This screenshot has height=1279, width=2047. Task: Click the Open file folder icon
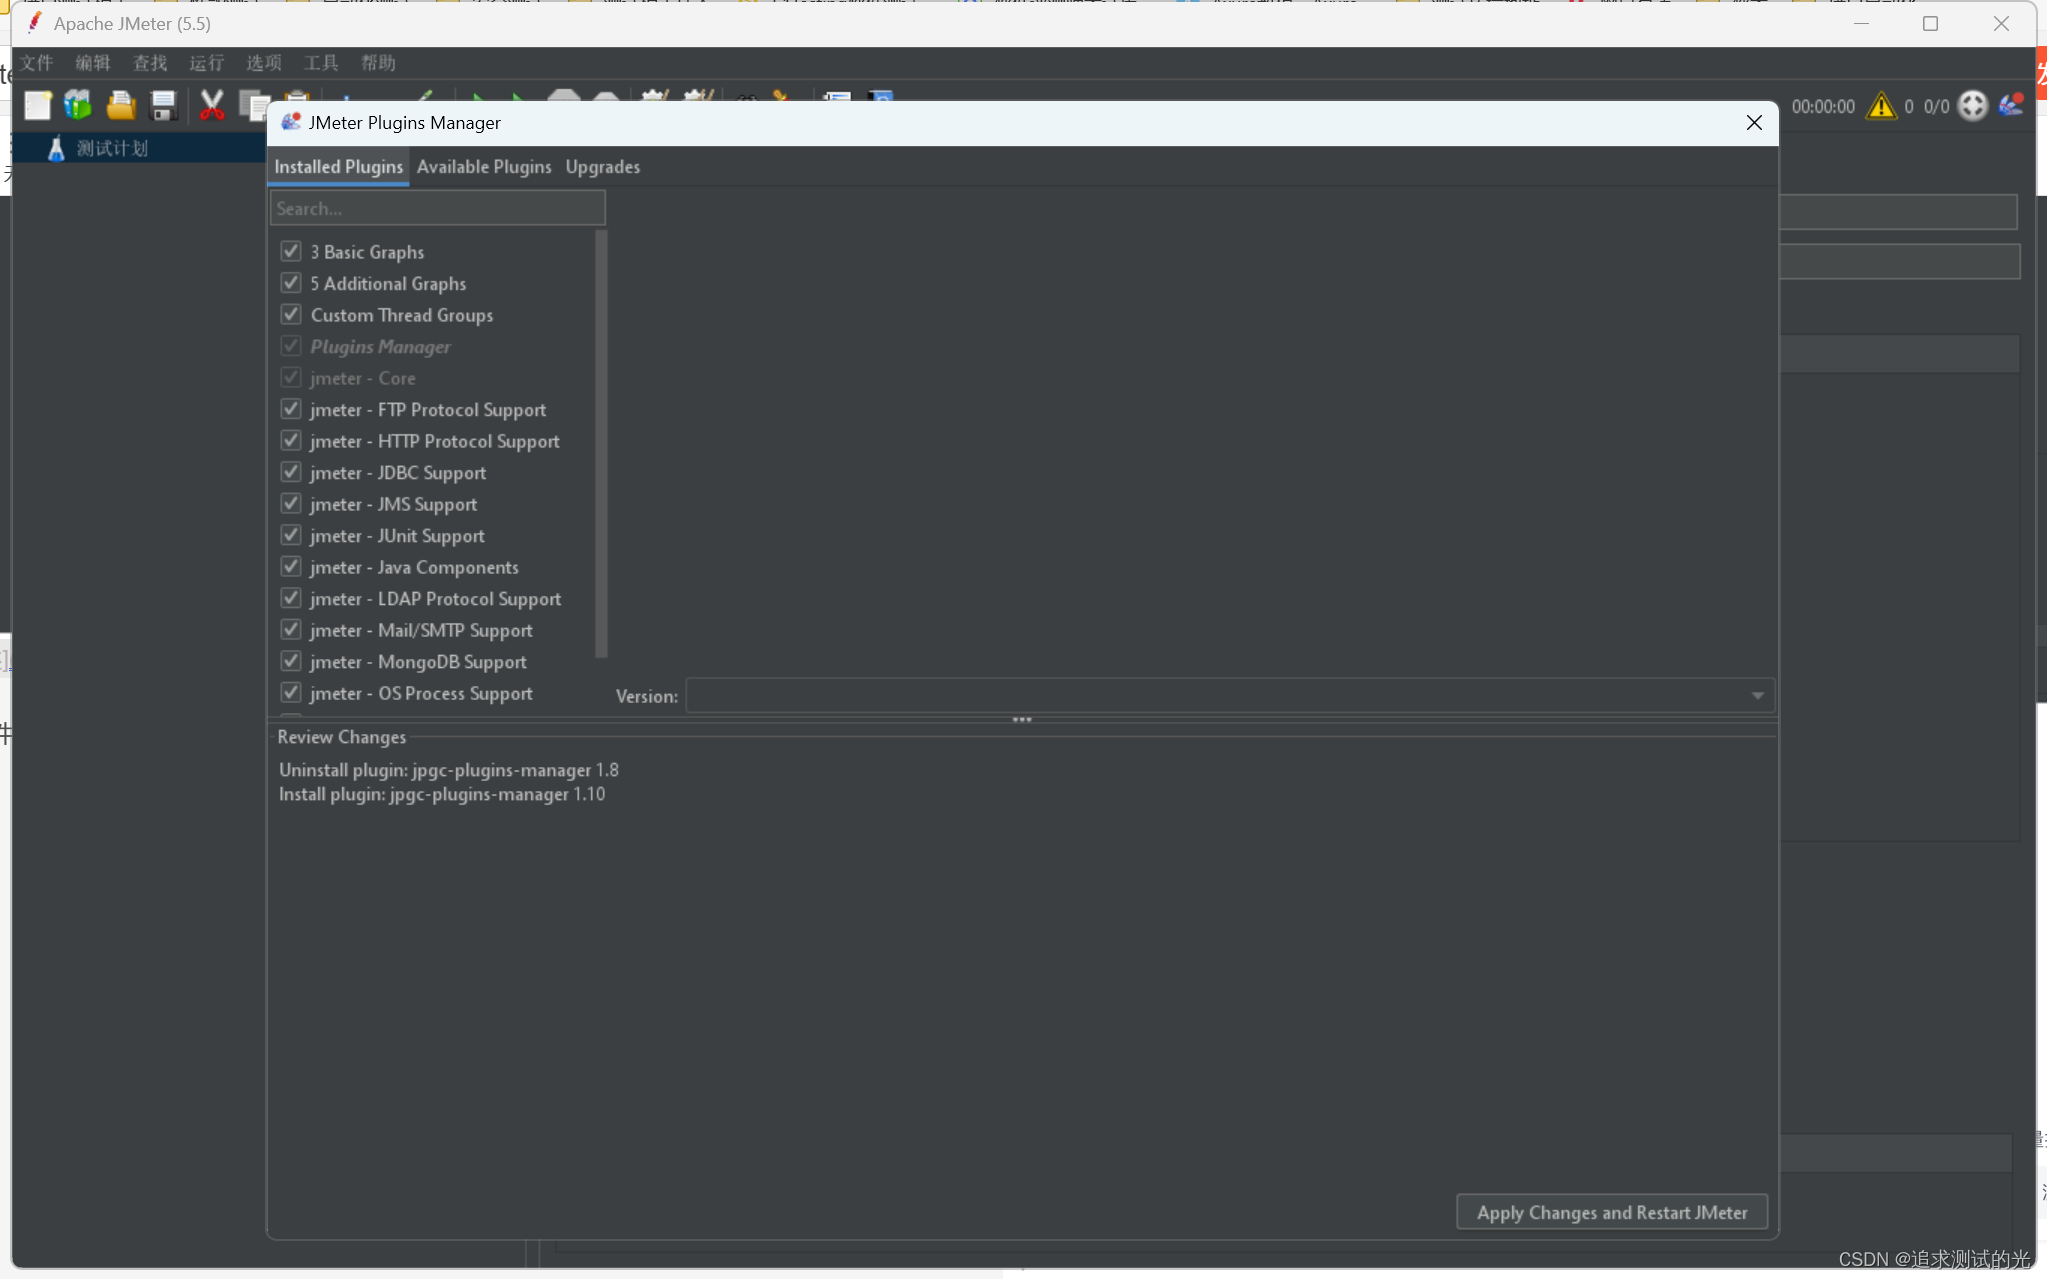pyautogui.click(x=121, y=105)
